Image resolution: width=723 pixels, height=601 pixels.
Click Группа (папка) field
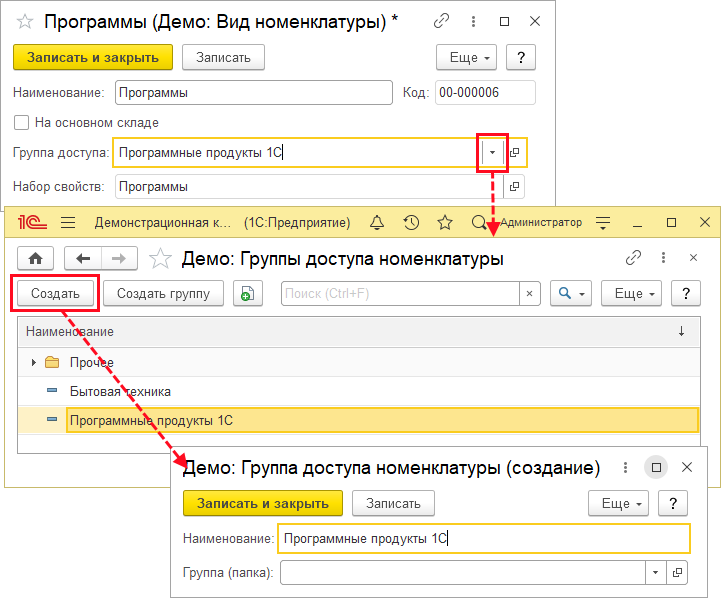pyautogui.click(x=462, y=572)
